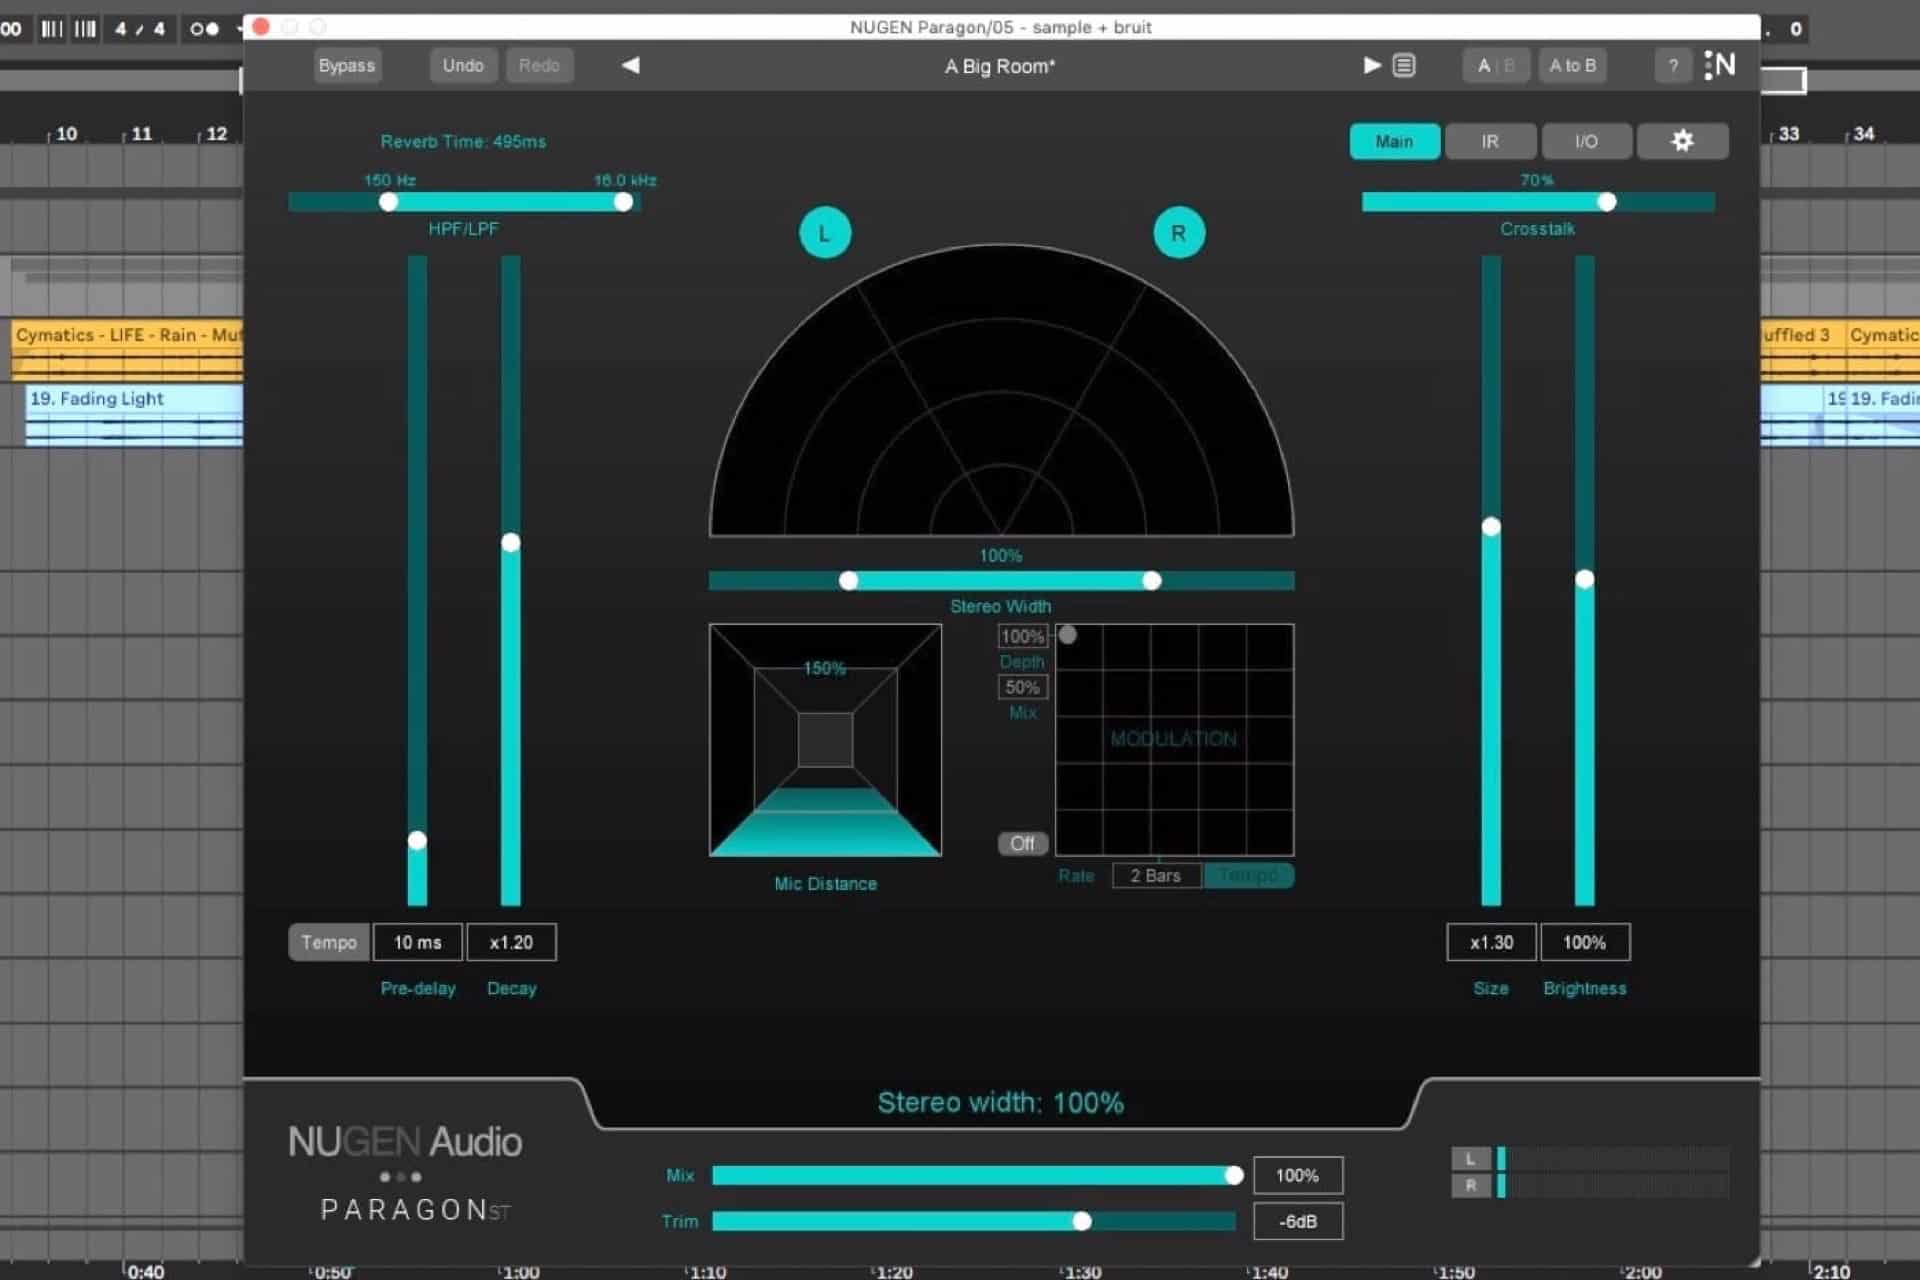Open help with the question mark icon

[x=1673, y=65]
